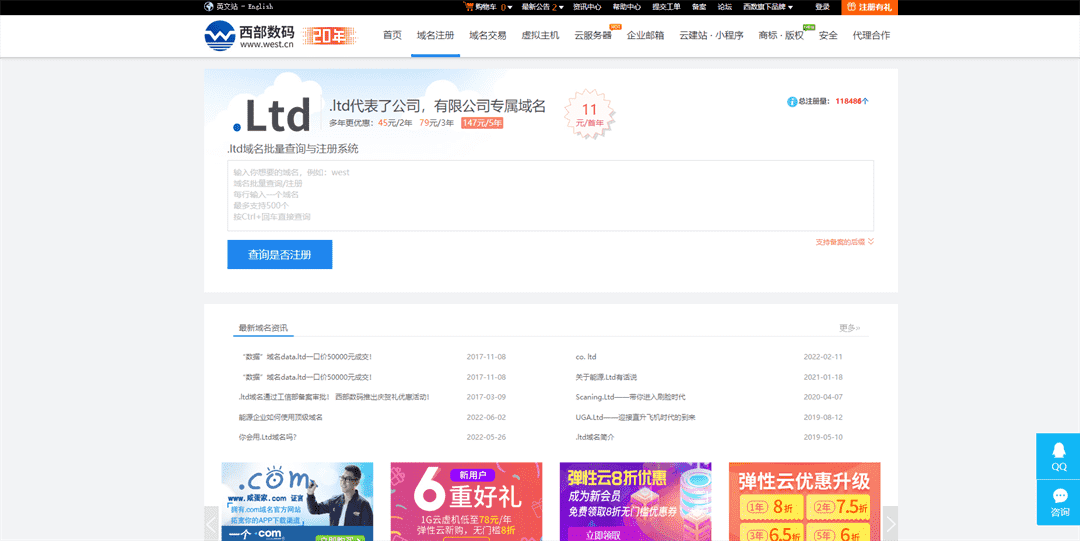Open the 代理合作 menu item
1080x541 pixels.
tap(871, 35)
